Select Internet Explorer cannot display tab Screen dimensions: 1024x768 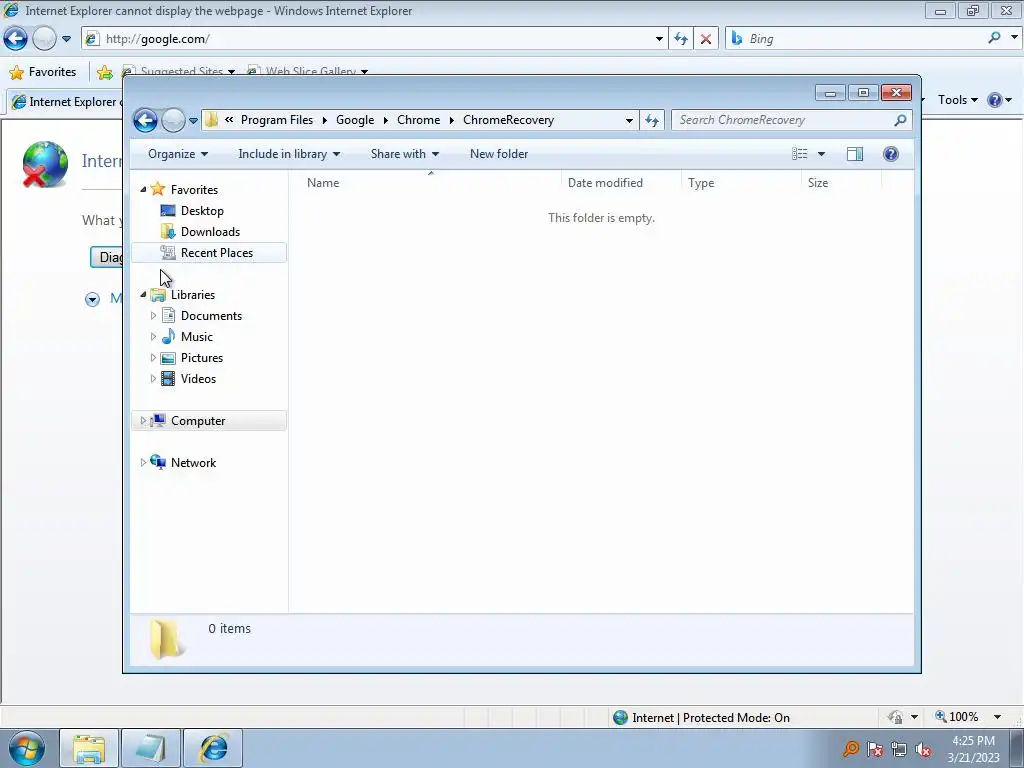point(65,102)
